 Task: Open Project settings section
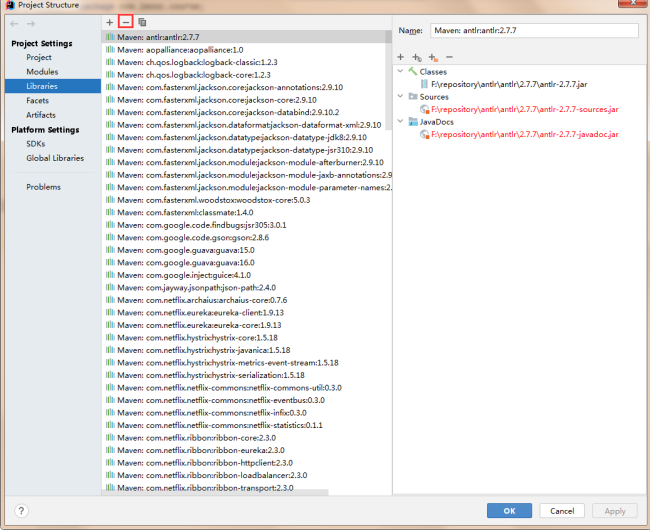click(x=39, y=57)
